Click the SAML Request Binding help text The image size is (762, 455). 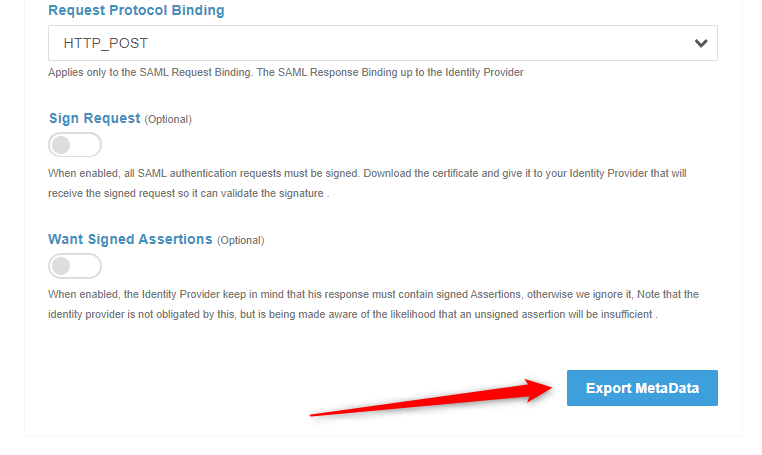click(285, 72)
